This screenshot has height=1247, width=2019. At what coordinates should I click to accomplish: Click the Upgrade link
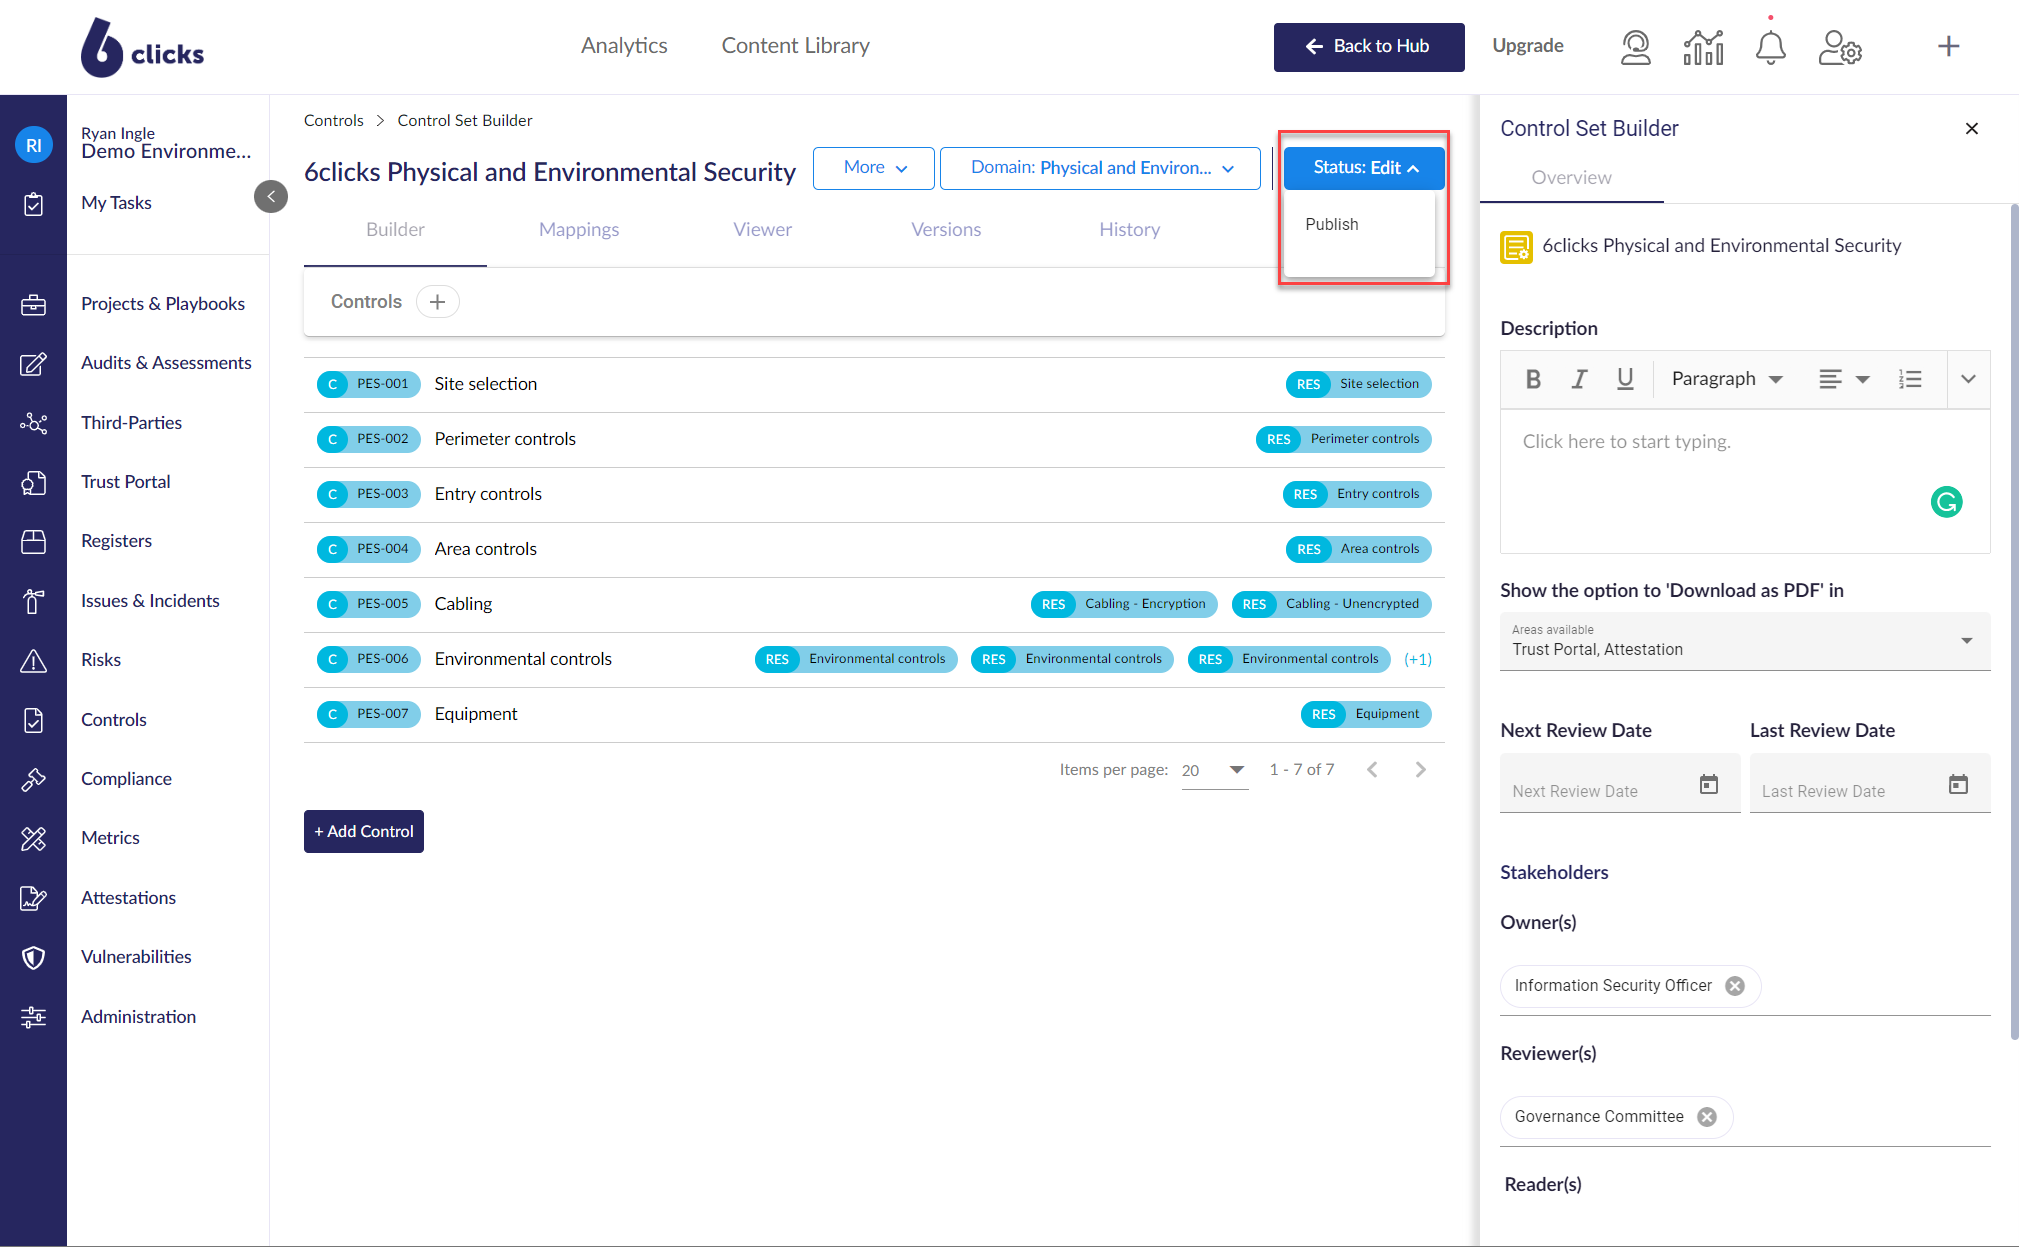click(x=1527, y=46)
